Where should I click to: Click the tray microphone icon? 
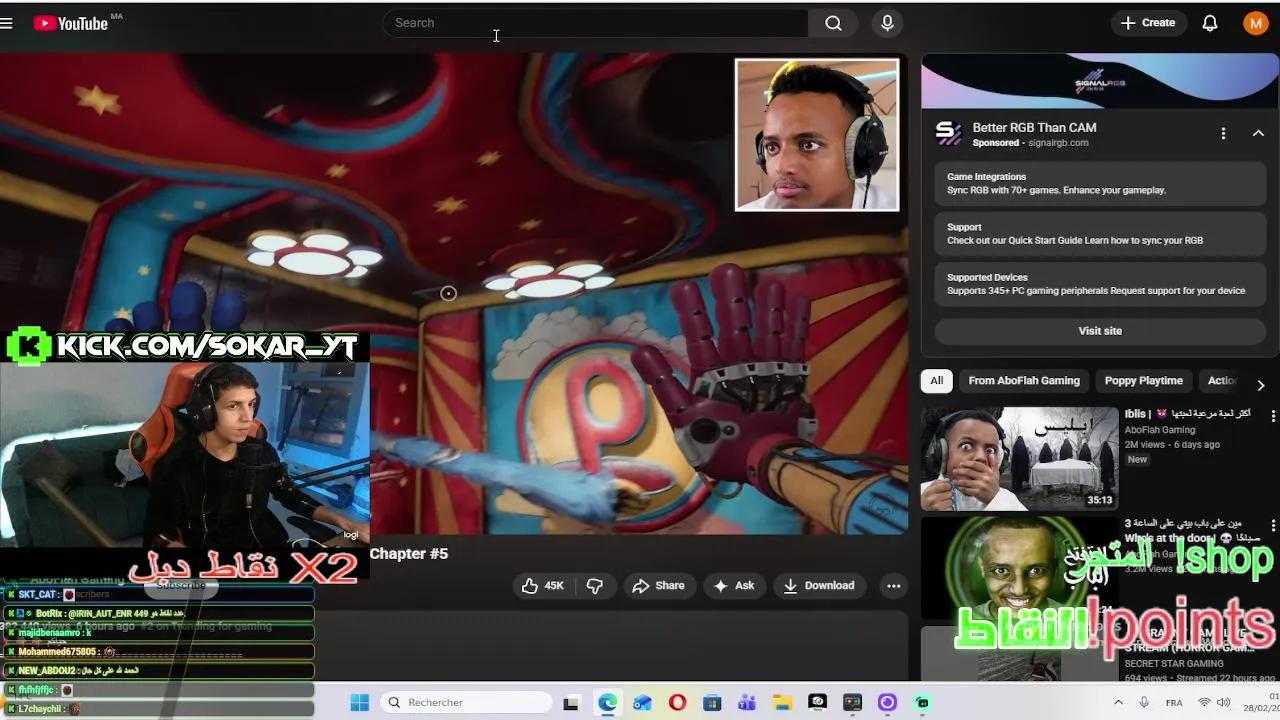coord(1144,702)
